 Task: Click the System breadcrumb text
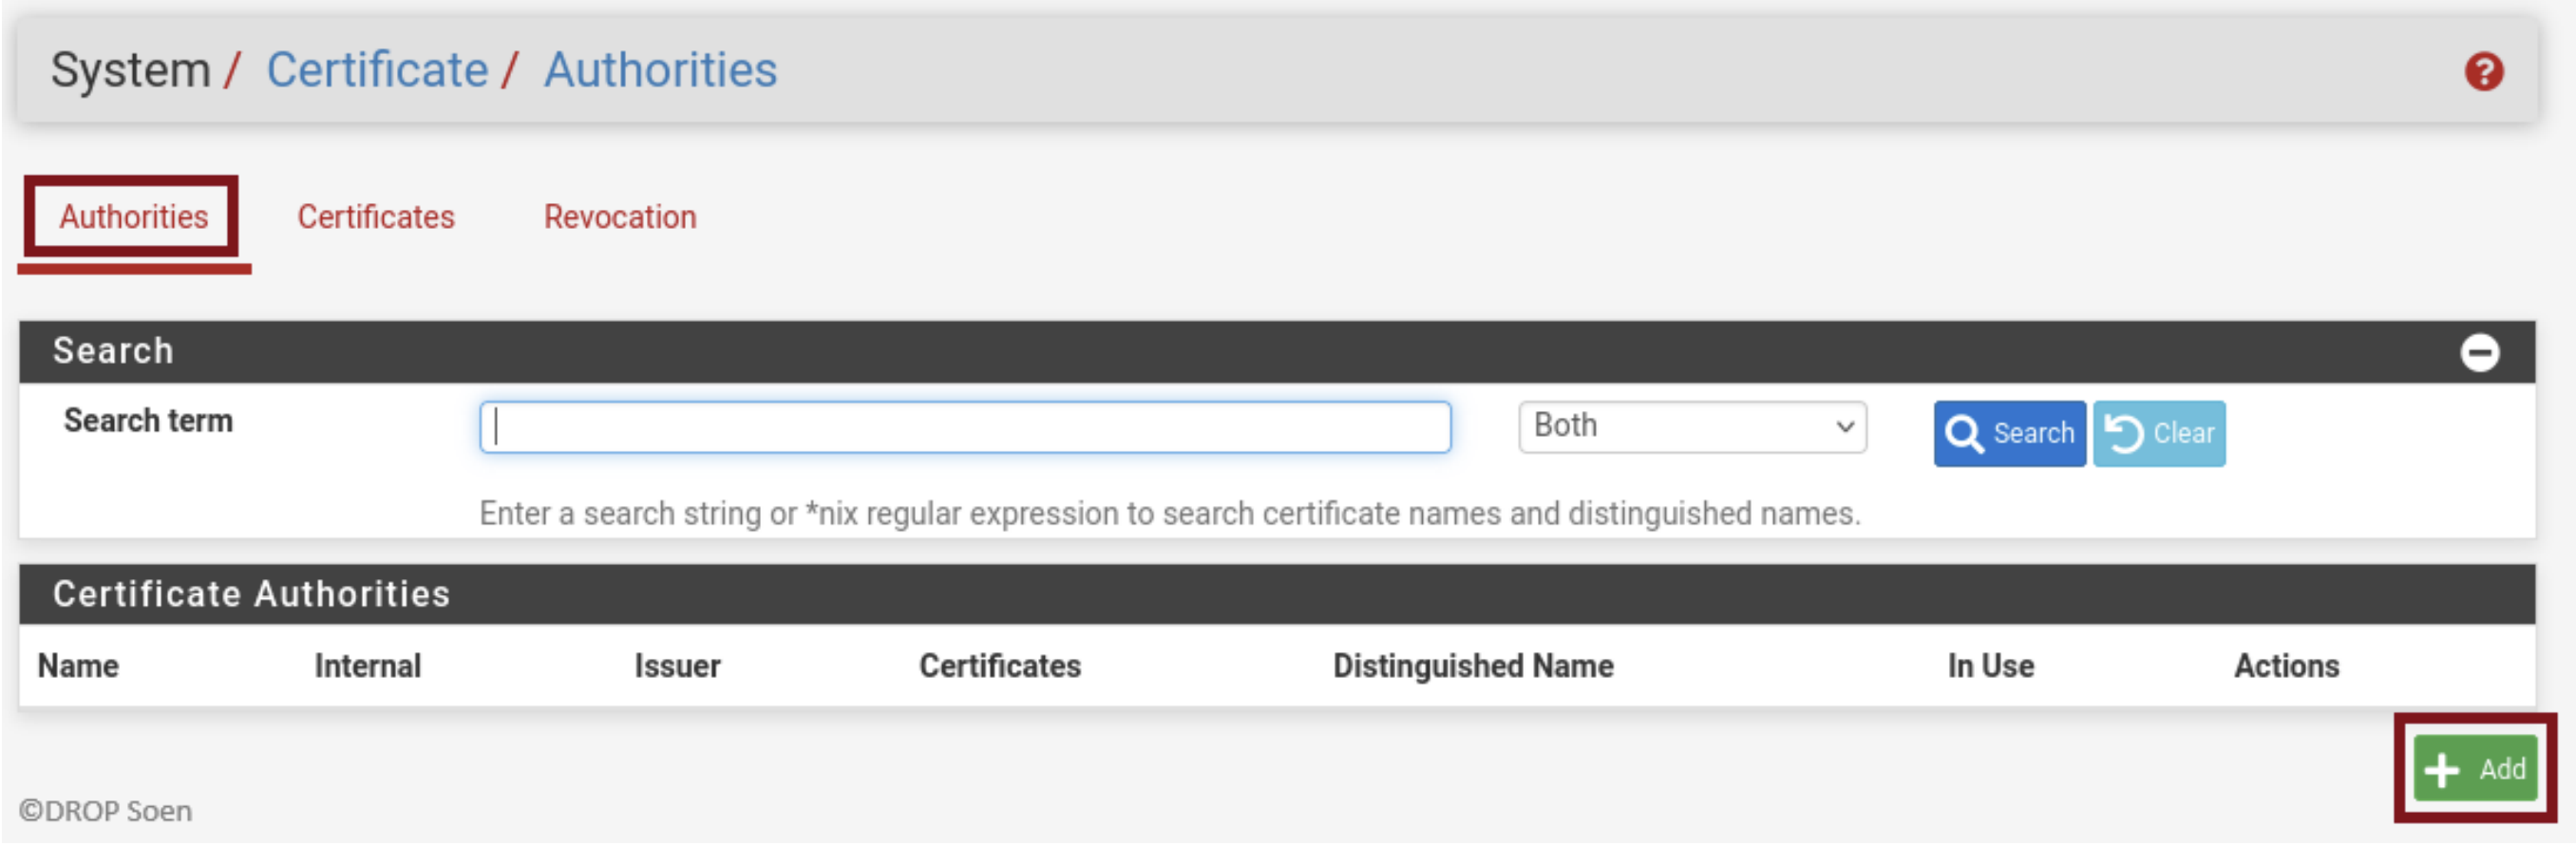(x=130, y=70)
